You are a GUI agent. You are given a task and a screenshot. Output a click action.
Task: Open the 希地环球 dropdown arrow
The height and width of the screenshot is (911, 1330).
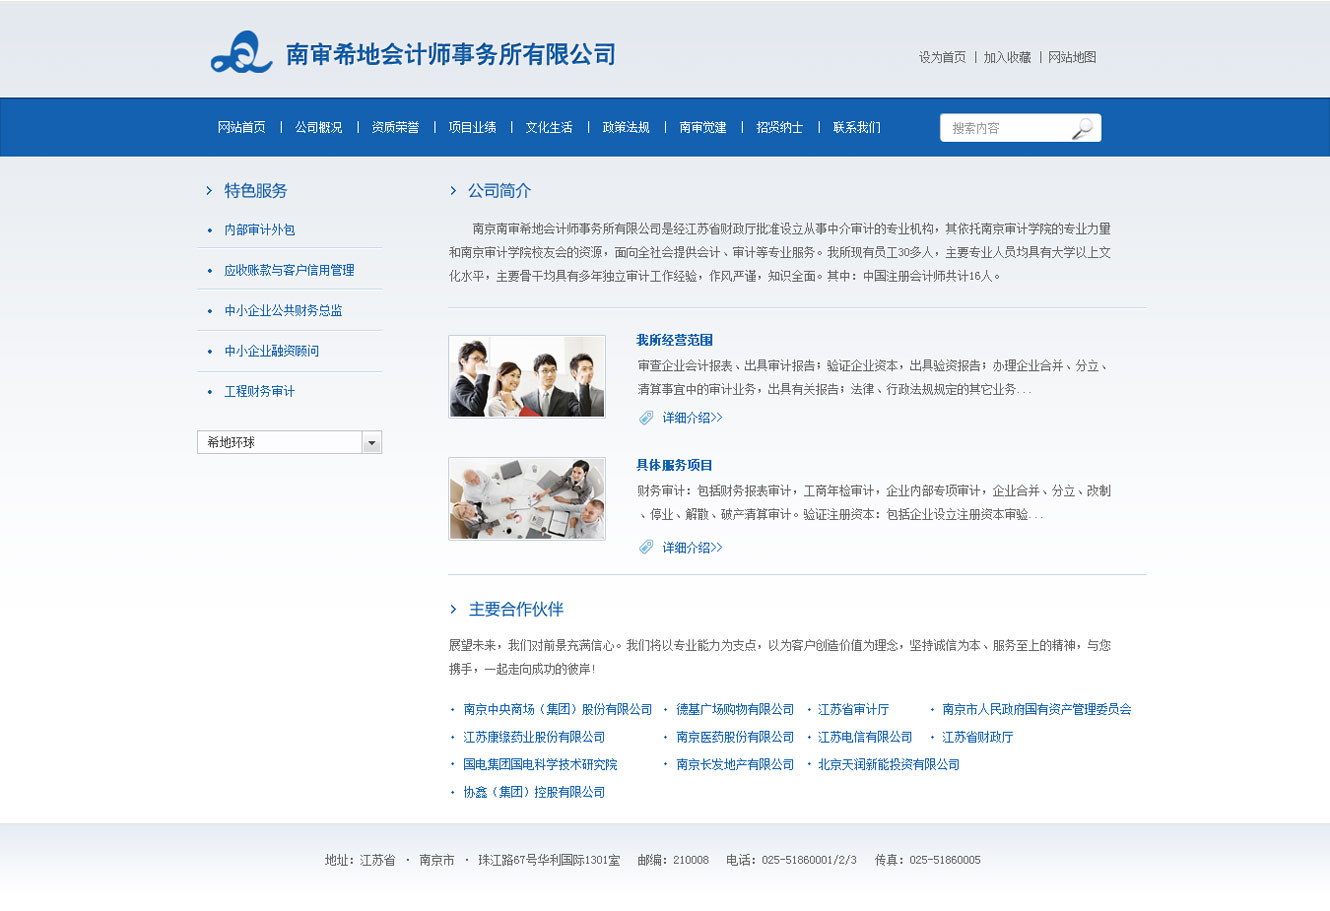371,443
